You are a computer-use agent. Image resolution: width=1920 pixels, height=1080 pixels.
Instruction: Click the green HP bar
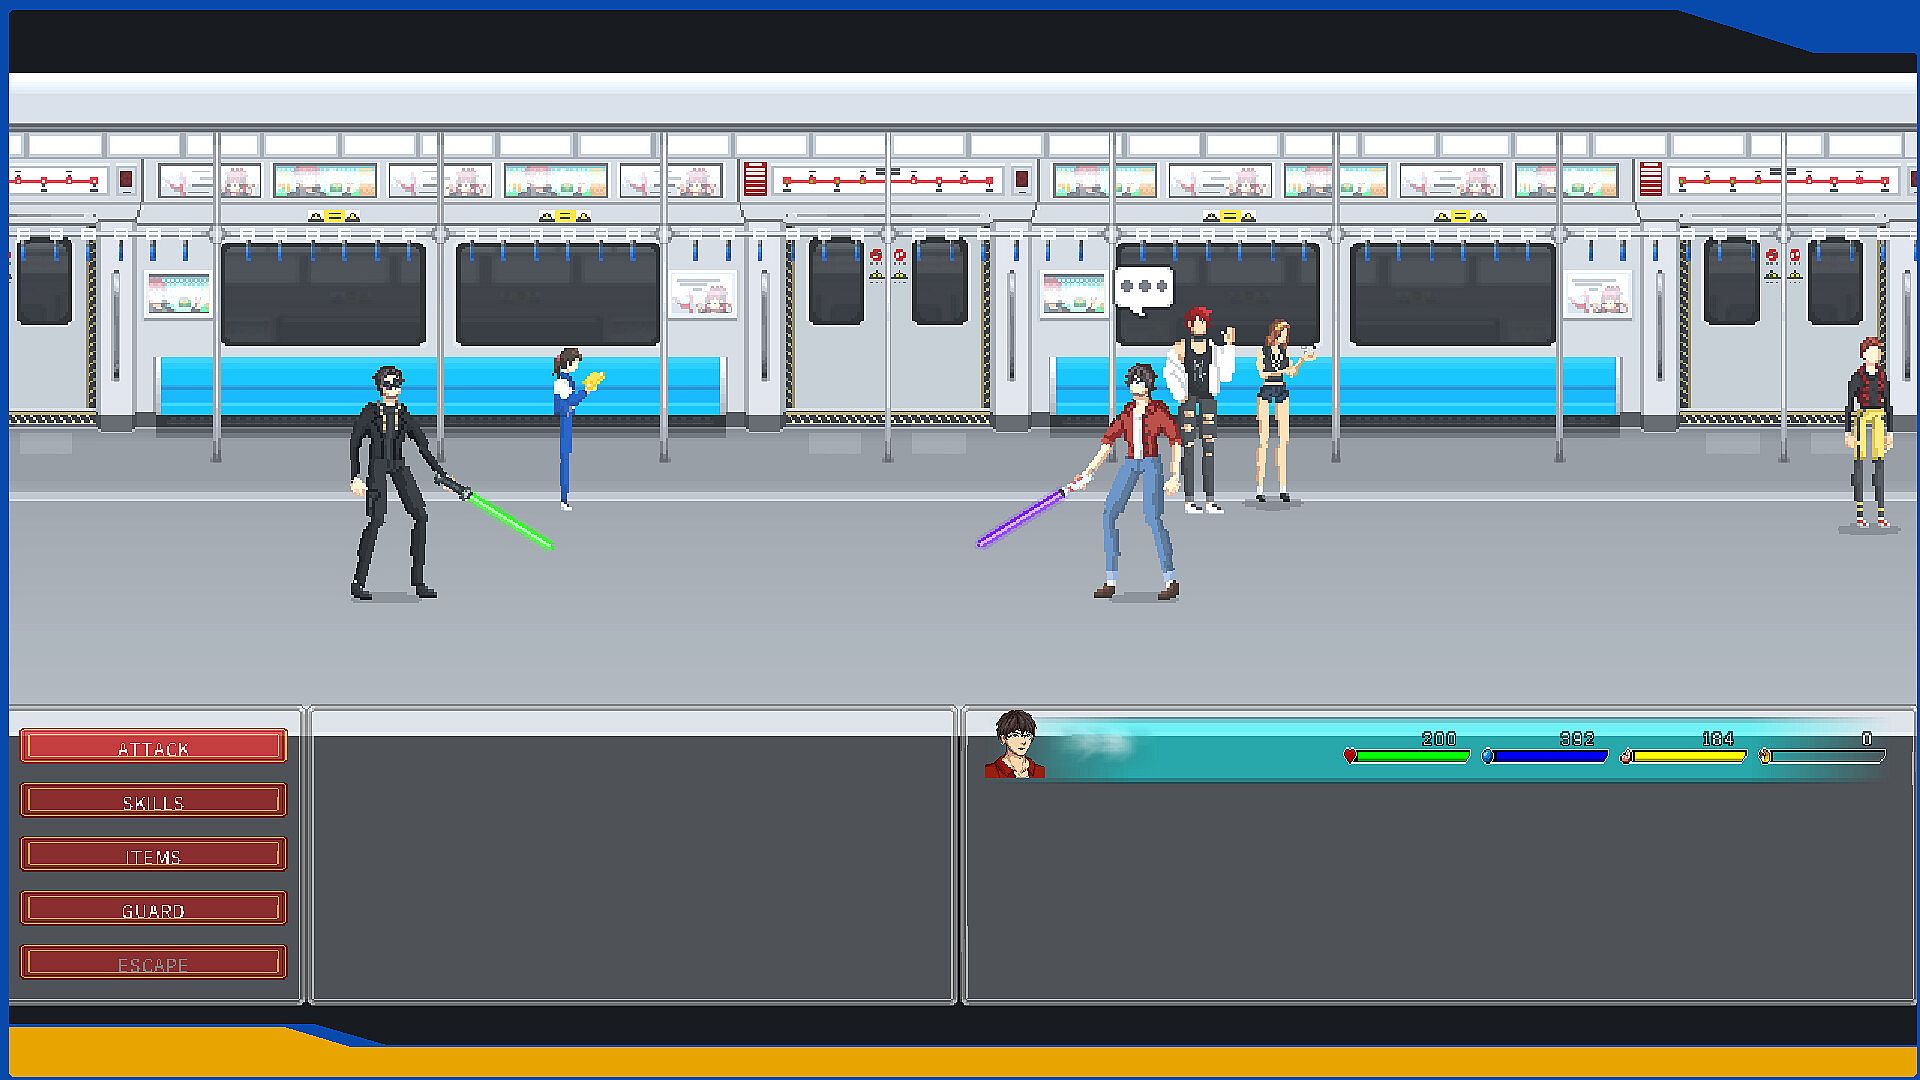1412,757
